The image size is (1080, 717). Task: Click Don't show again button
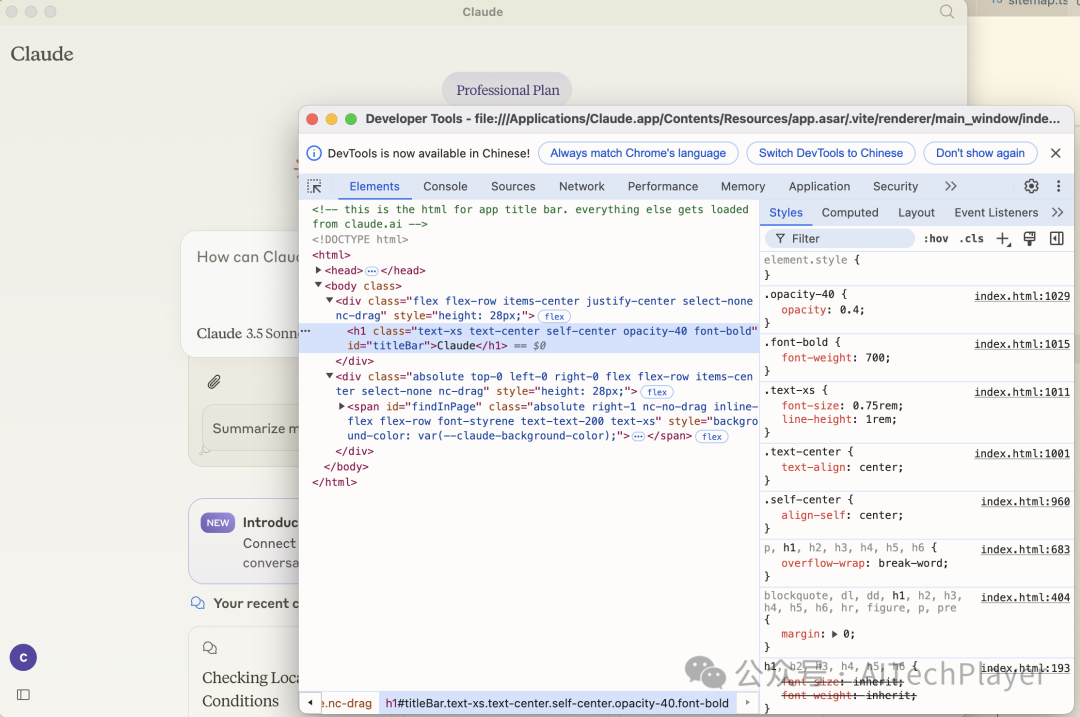980,153
